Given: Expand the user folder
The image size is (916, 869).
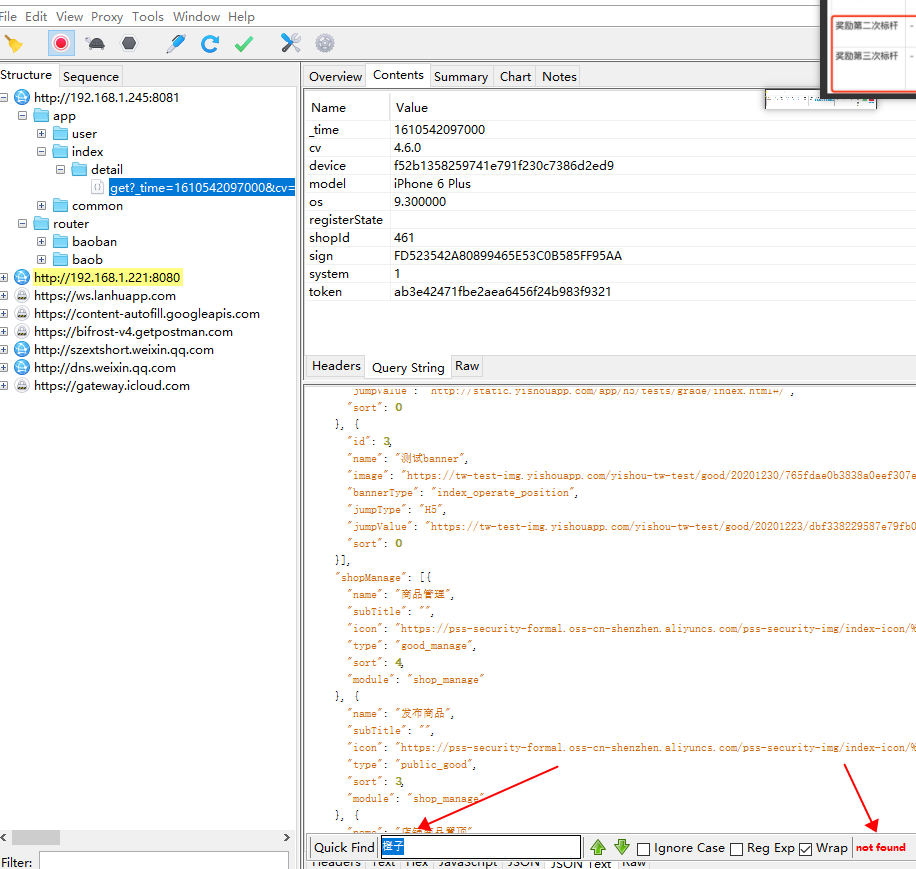Looking at the screenshot, I should pyautogui.click(x=41, y=134).
